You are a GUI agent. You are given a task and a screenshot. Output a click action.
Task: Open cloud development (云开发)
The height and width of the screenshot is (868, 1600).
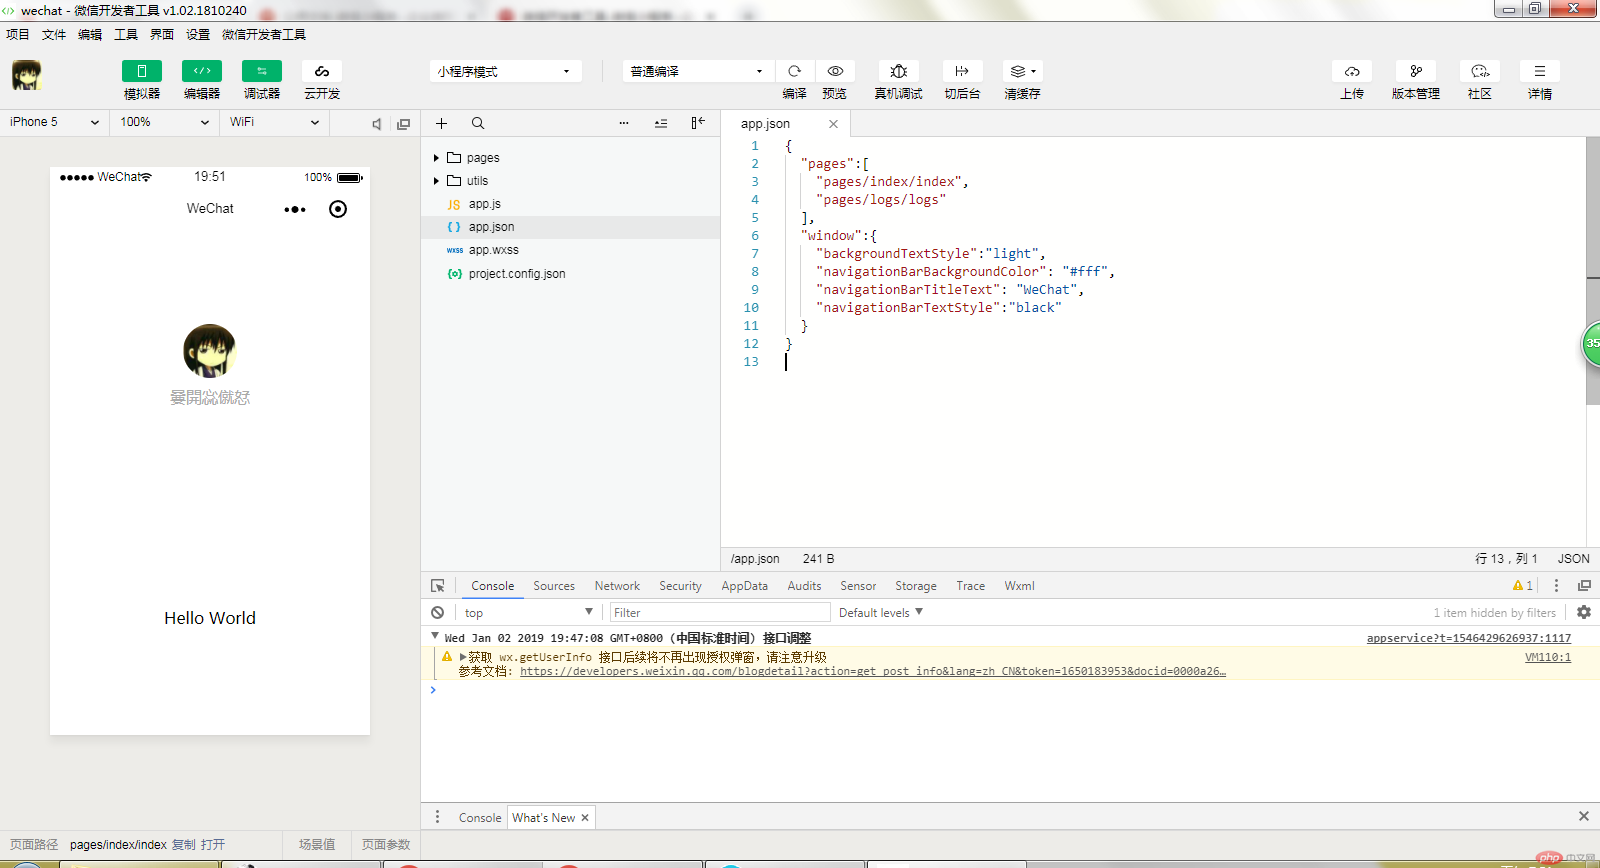tap(322, 71)
